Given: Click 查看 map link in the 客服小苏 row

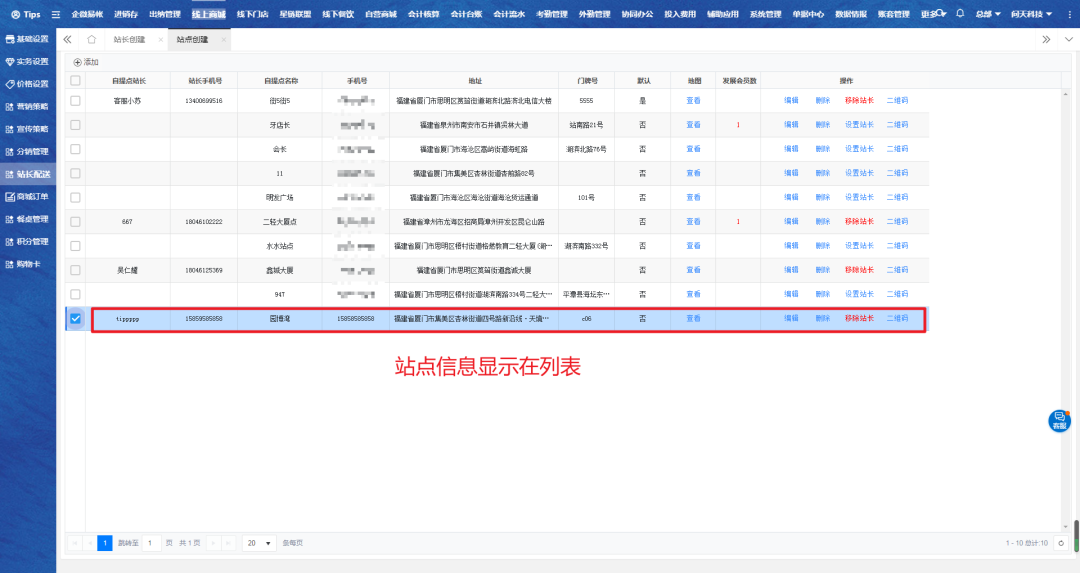Looking at the screenshot, I should pyautogui.click(x=693, y=101).
